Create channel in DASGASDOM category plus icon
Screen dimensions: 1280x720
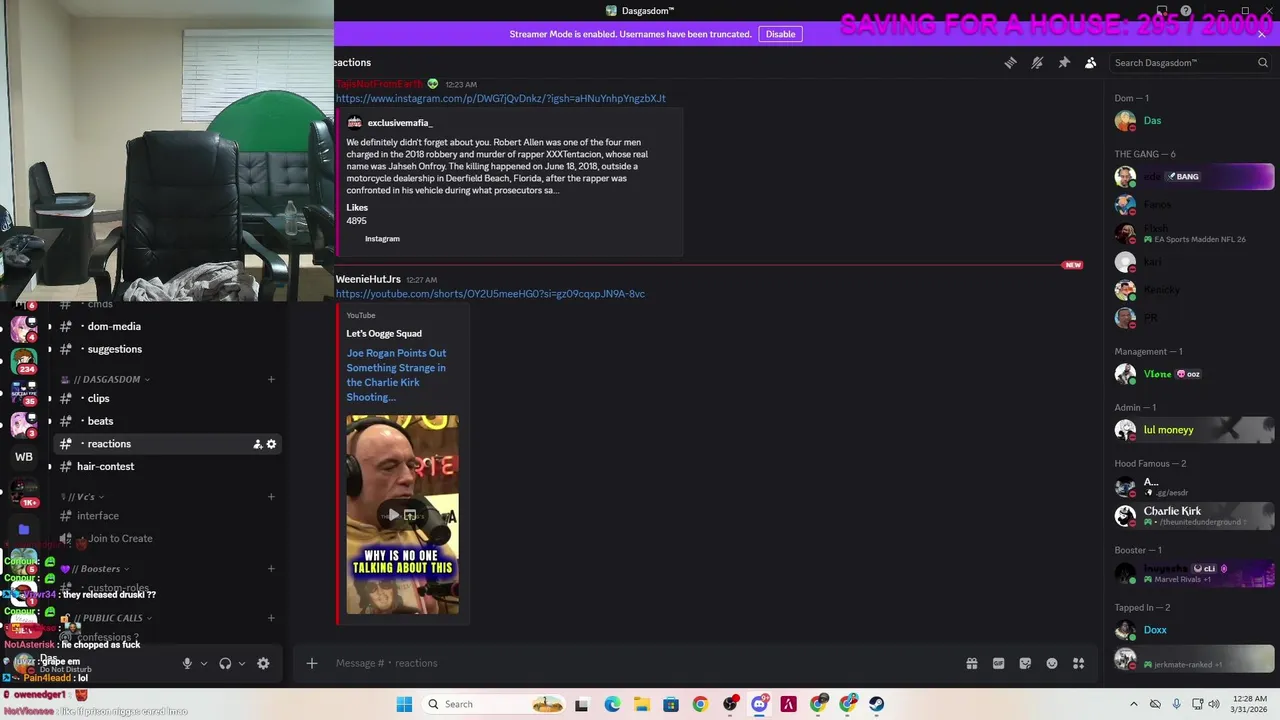click(271, 380)
